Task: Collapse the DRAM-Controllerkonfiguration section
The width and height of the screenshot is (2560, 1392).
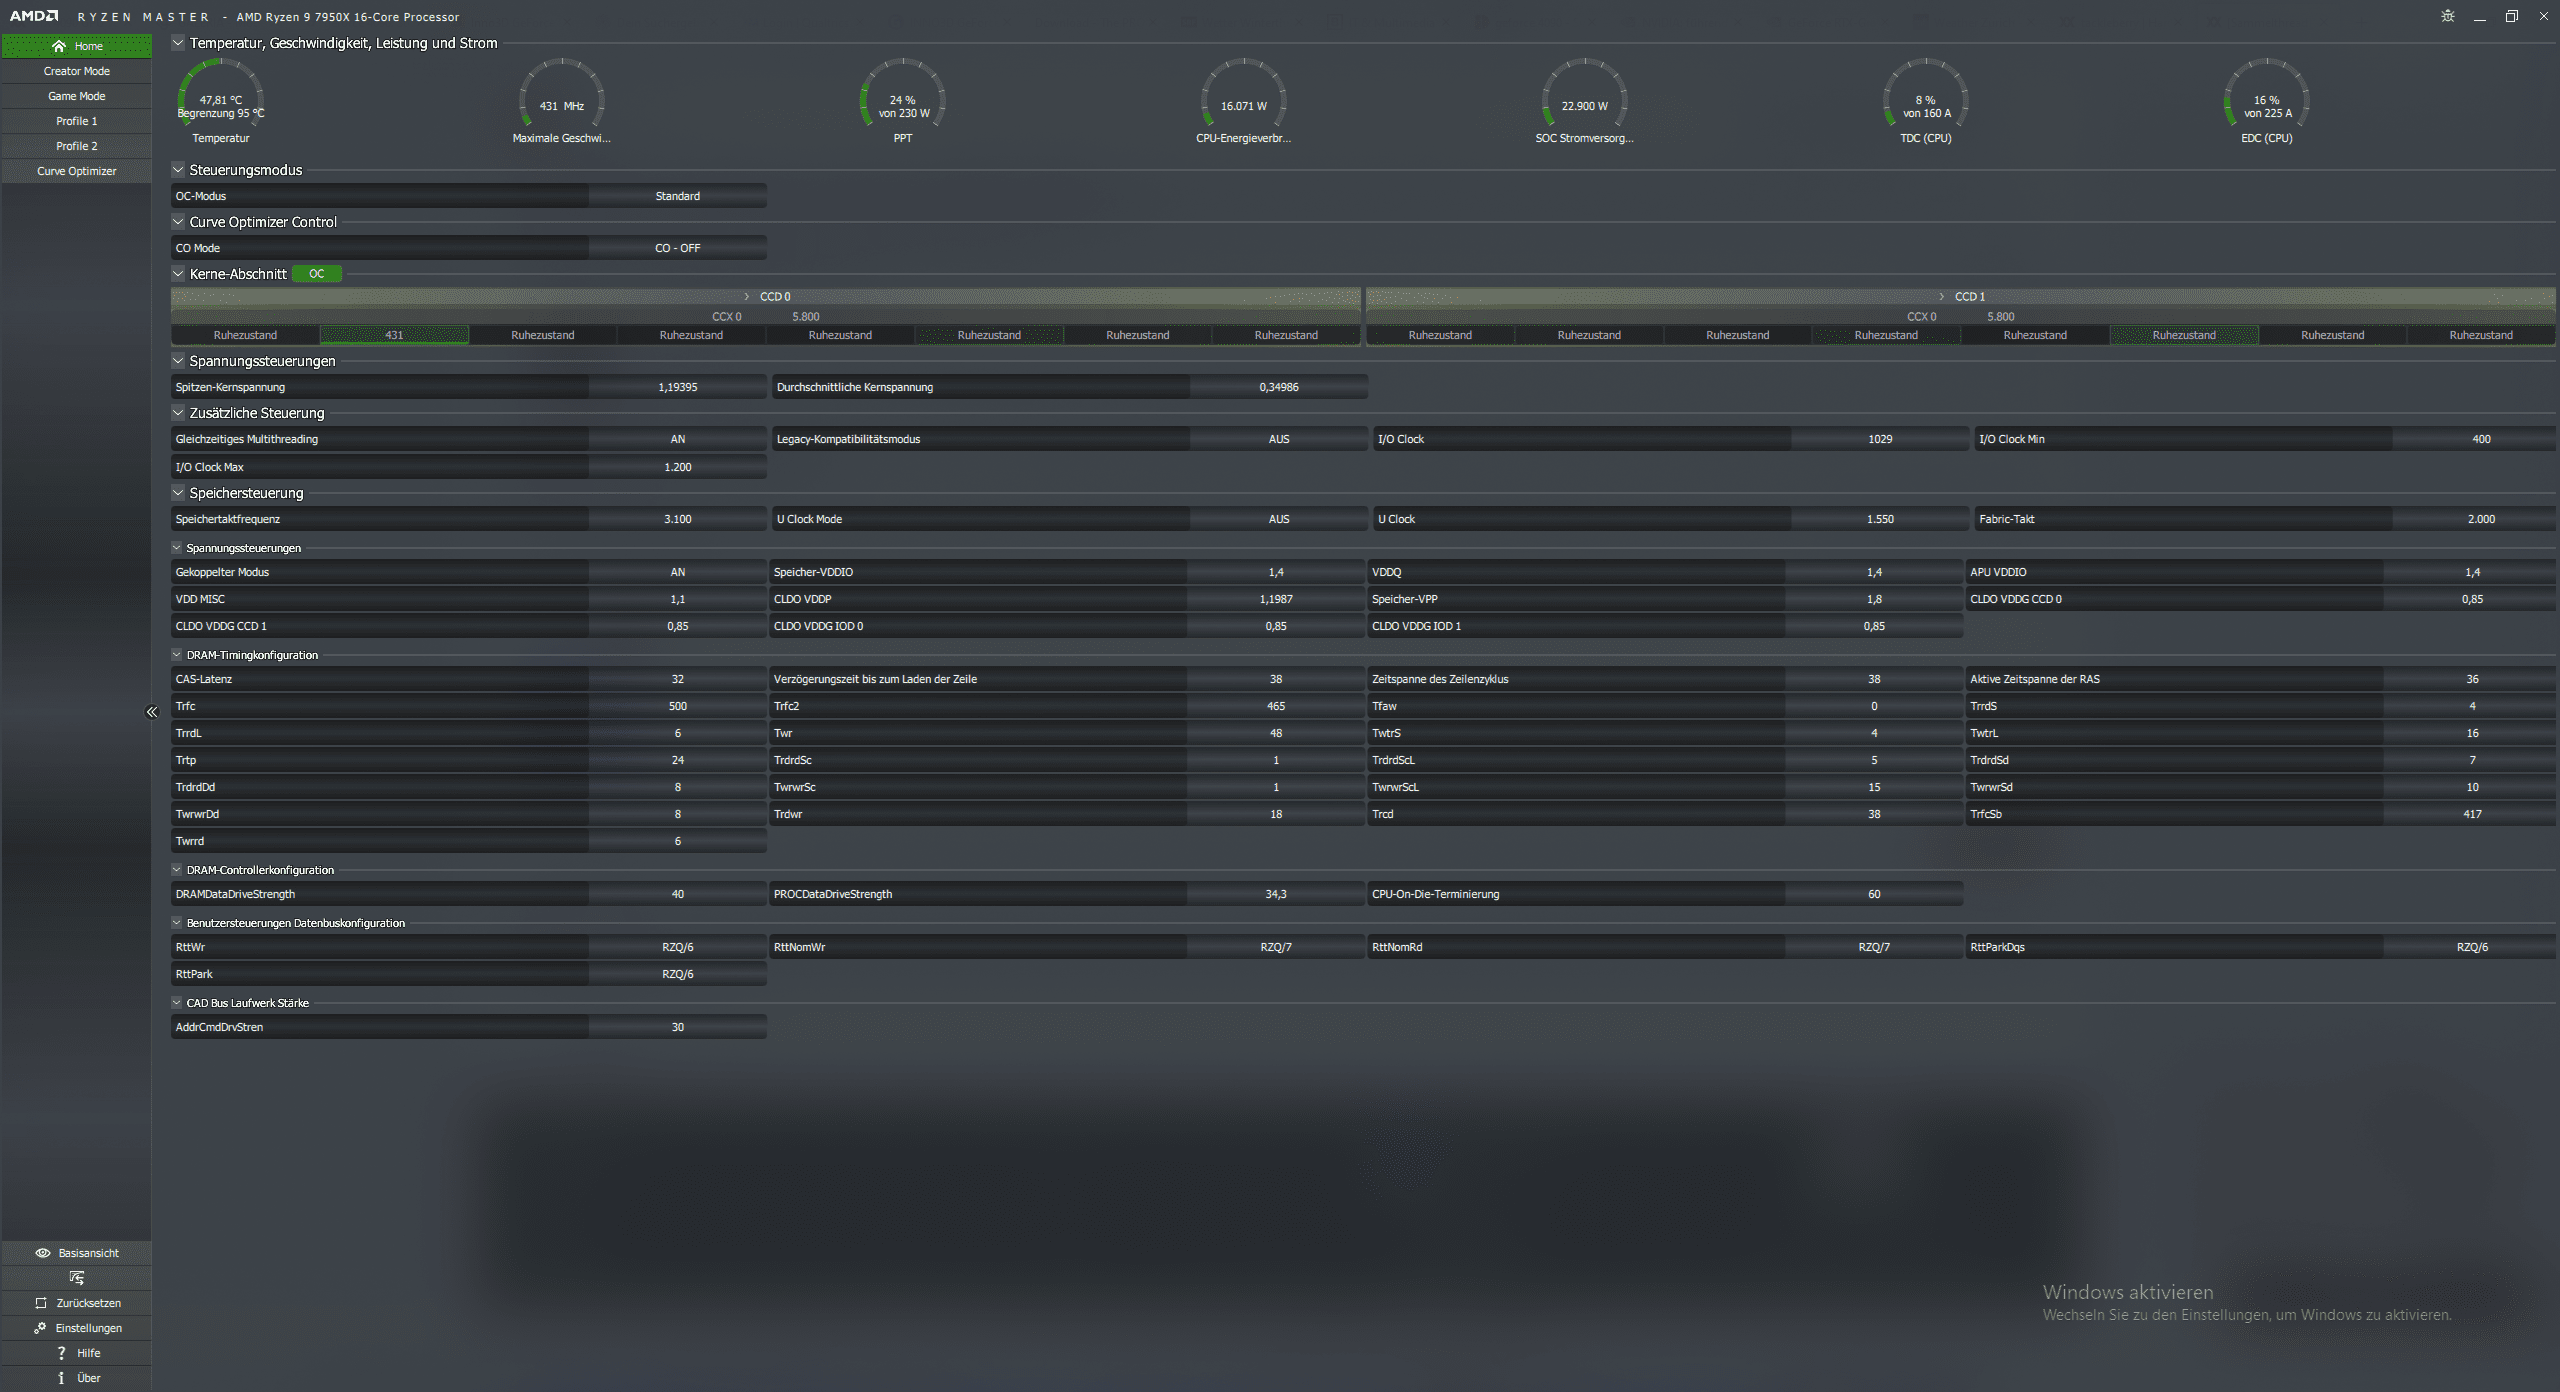Action: pos(177,870)
